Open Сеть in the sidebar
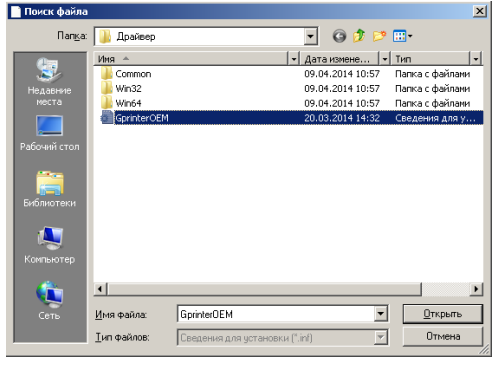 [x=50, y=301]
